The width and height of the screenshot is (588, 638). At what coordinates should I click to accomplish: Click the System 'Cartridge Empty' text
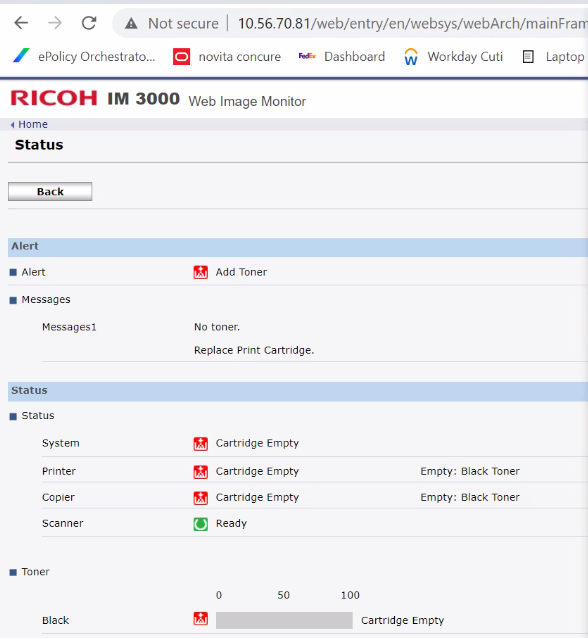coord(257,444)
